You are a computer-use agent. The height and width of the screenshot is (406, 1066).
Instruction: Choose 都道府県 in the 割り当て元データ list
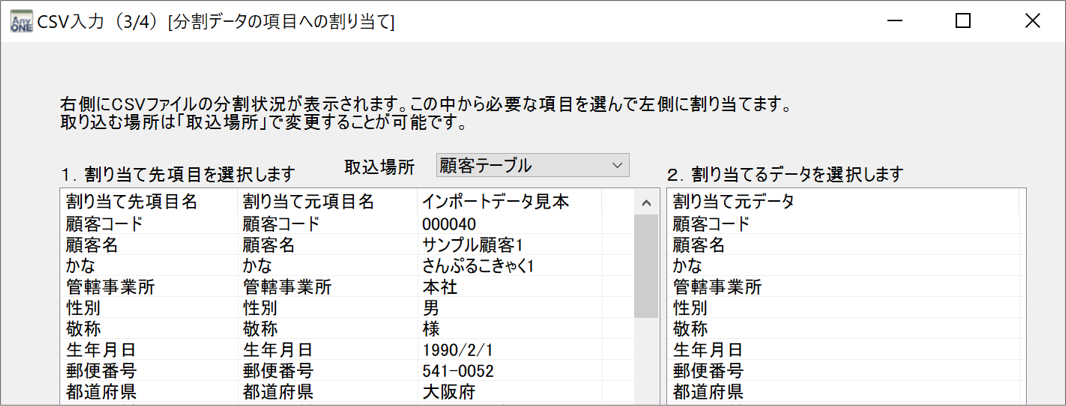pyautogui.click(x=708, y=392)
